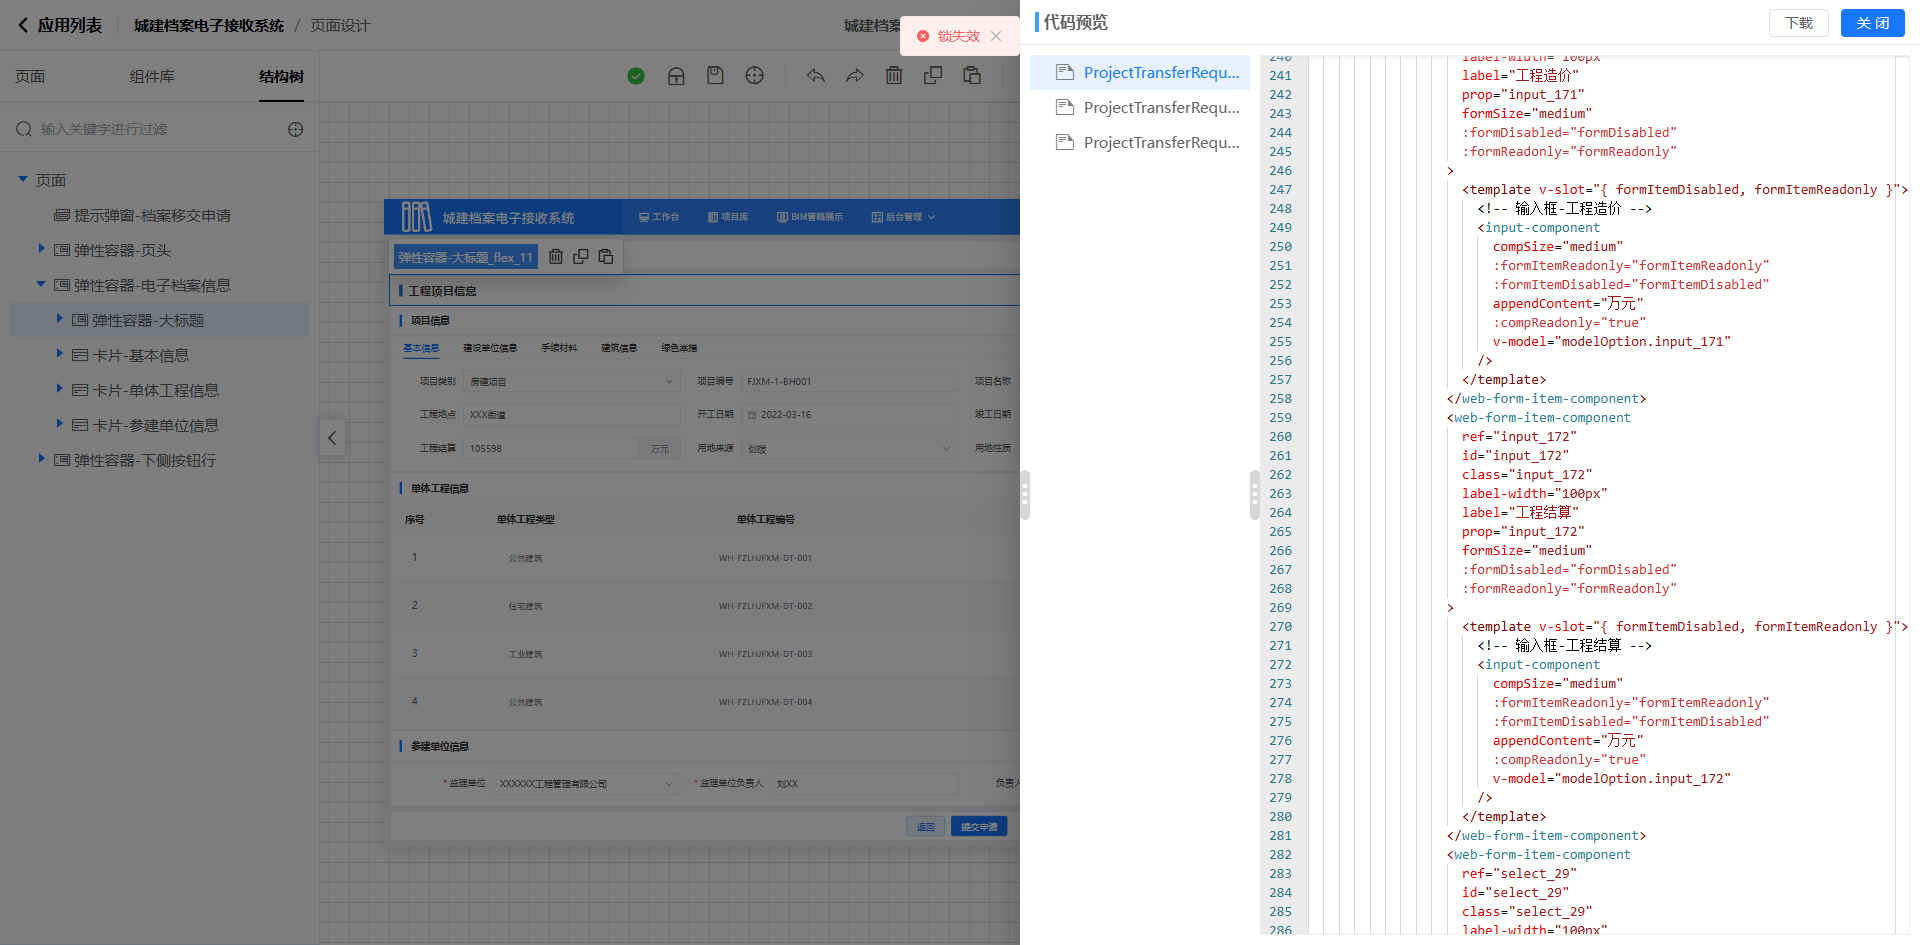Click the trash delete icon in the top toolbar
This screenshot has width=1920, height=945.
[x=894, y=76]
